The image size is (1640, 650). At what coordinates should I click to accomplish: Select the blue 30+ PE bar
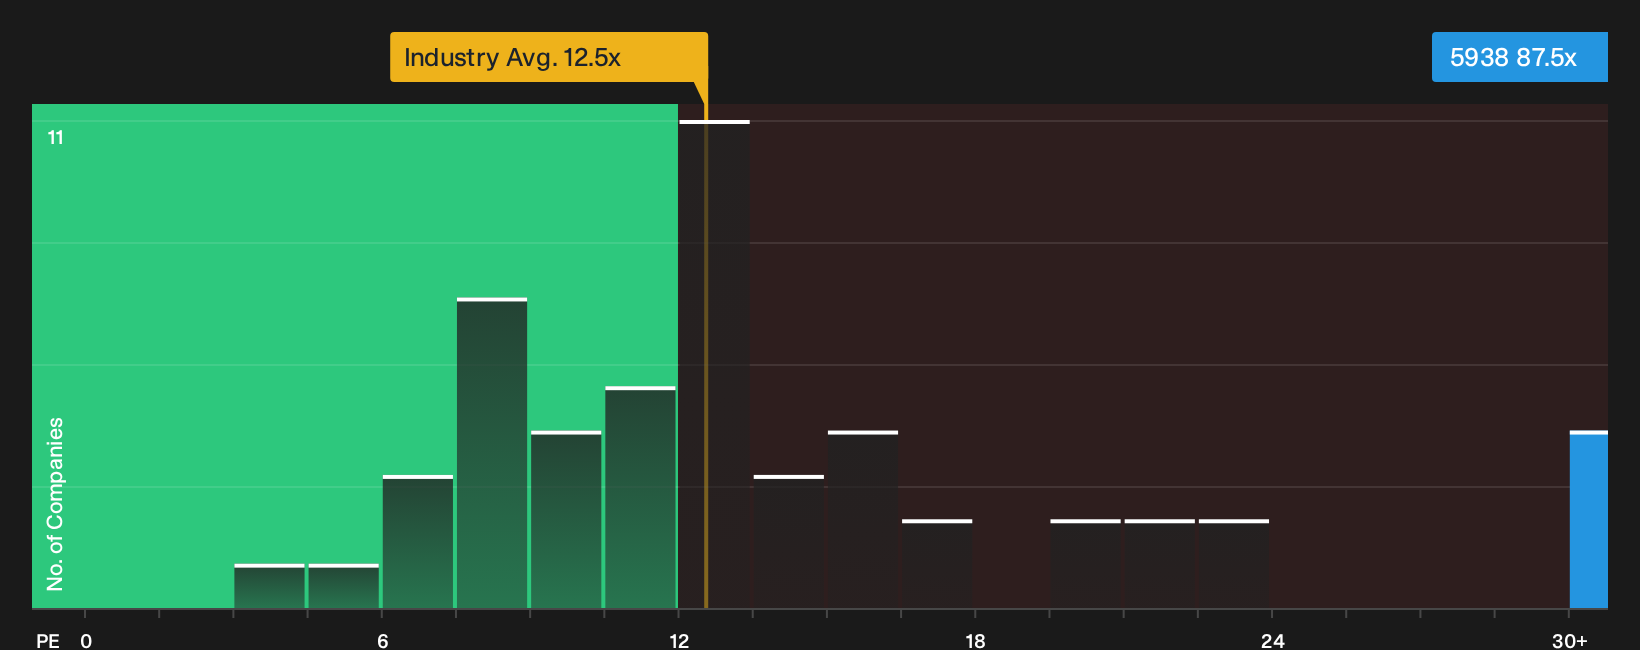pos(1589,519)
